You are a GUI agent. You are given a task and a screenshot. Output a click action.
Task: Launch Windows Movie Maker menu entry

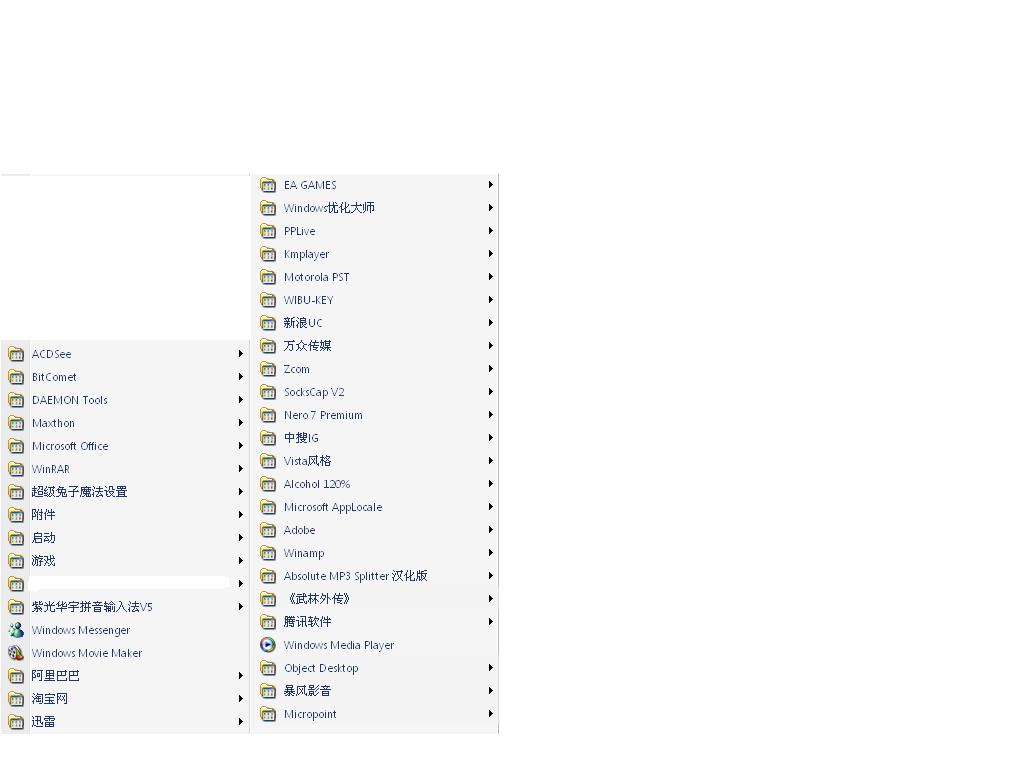coord(125,653)
